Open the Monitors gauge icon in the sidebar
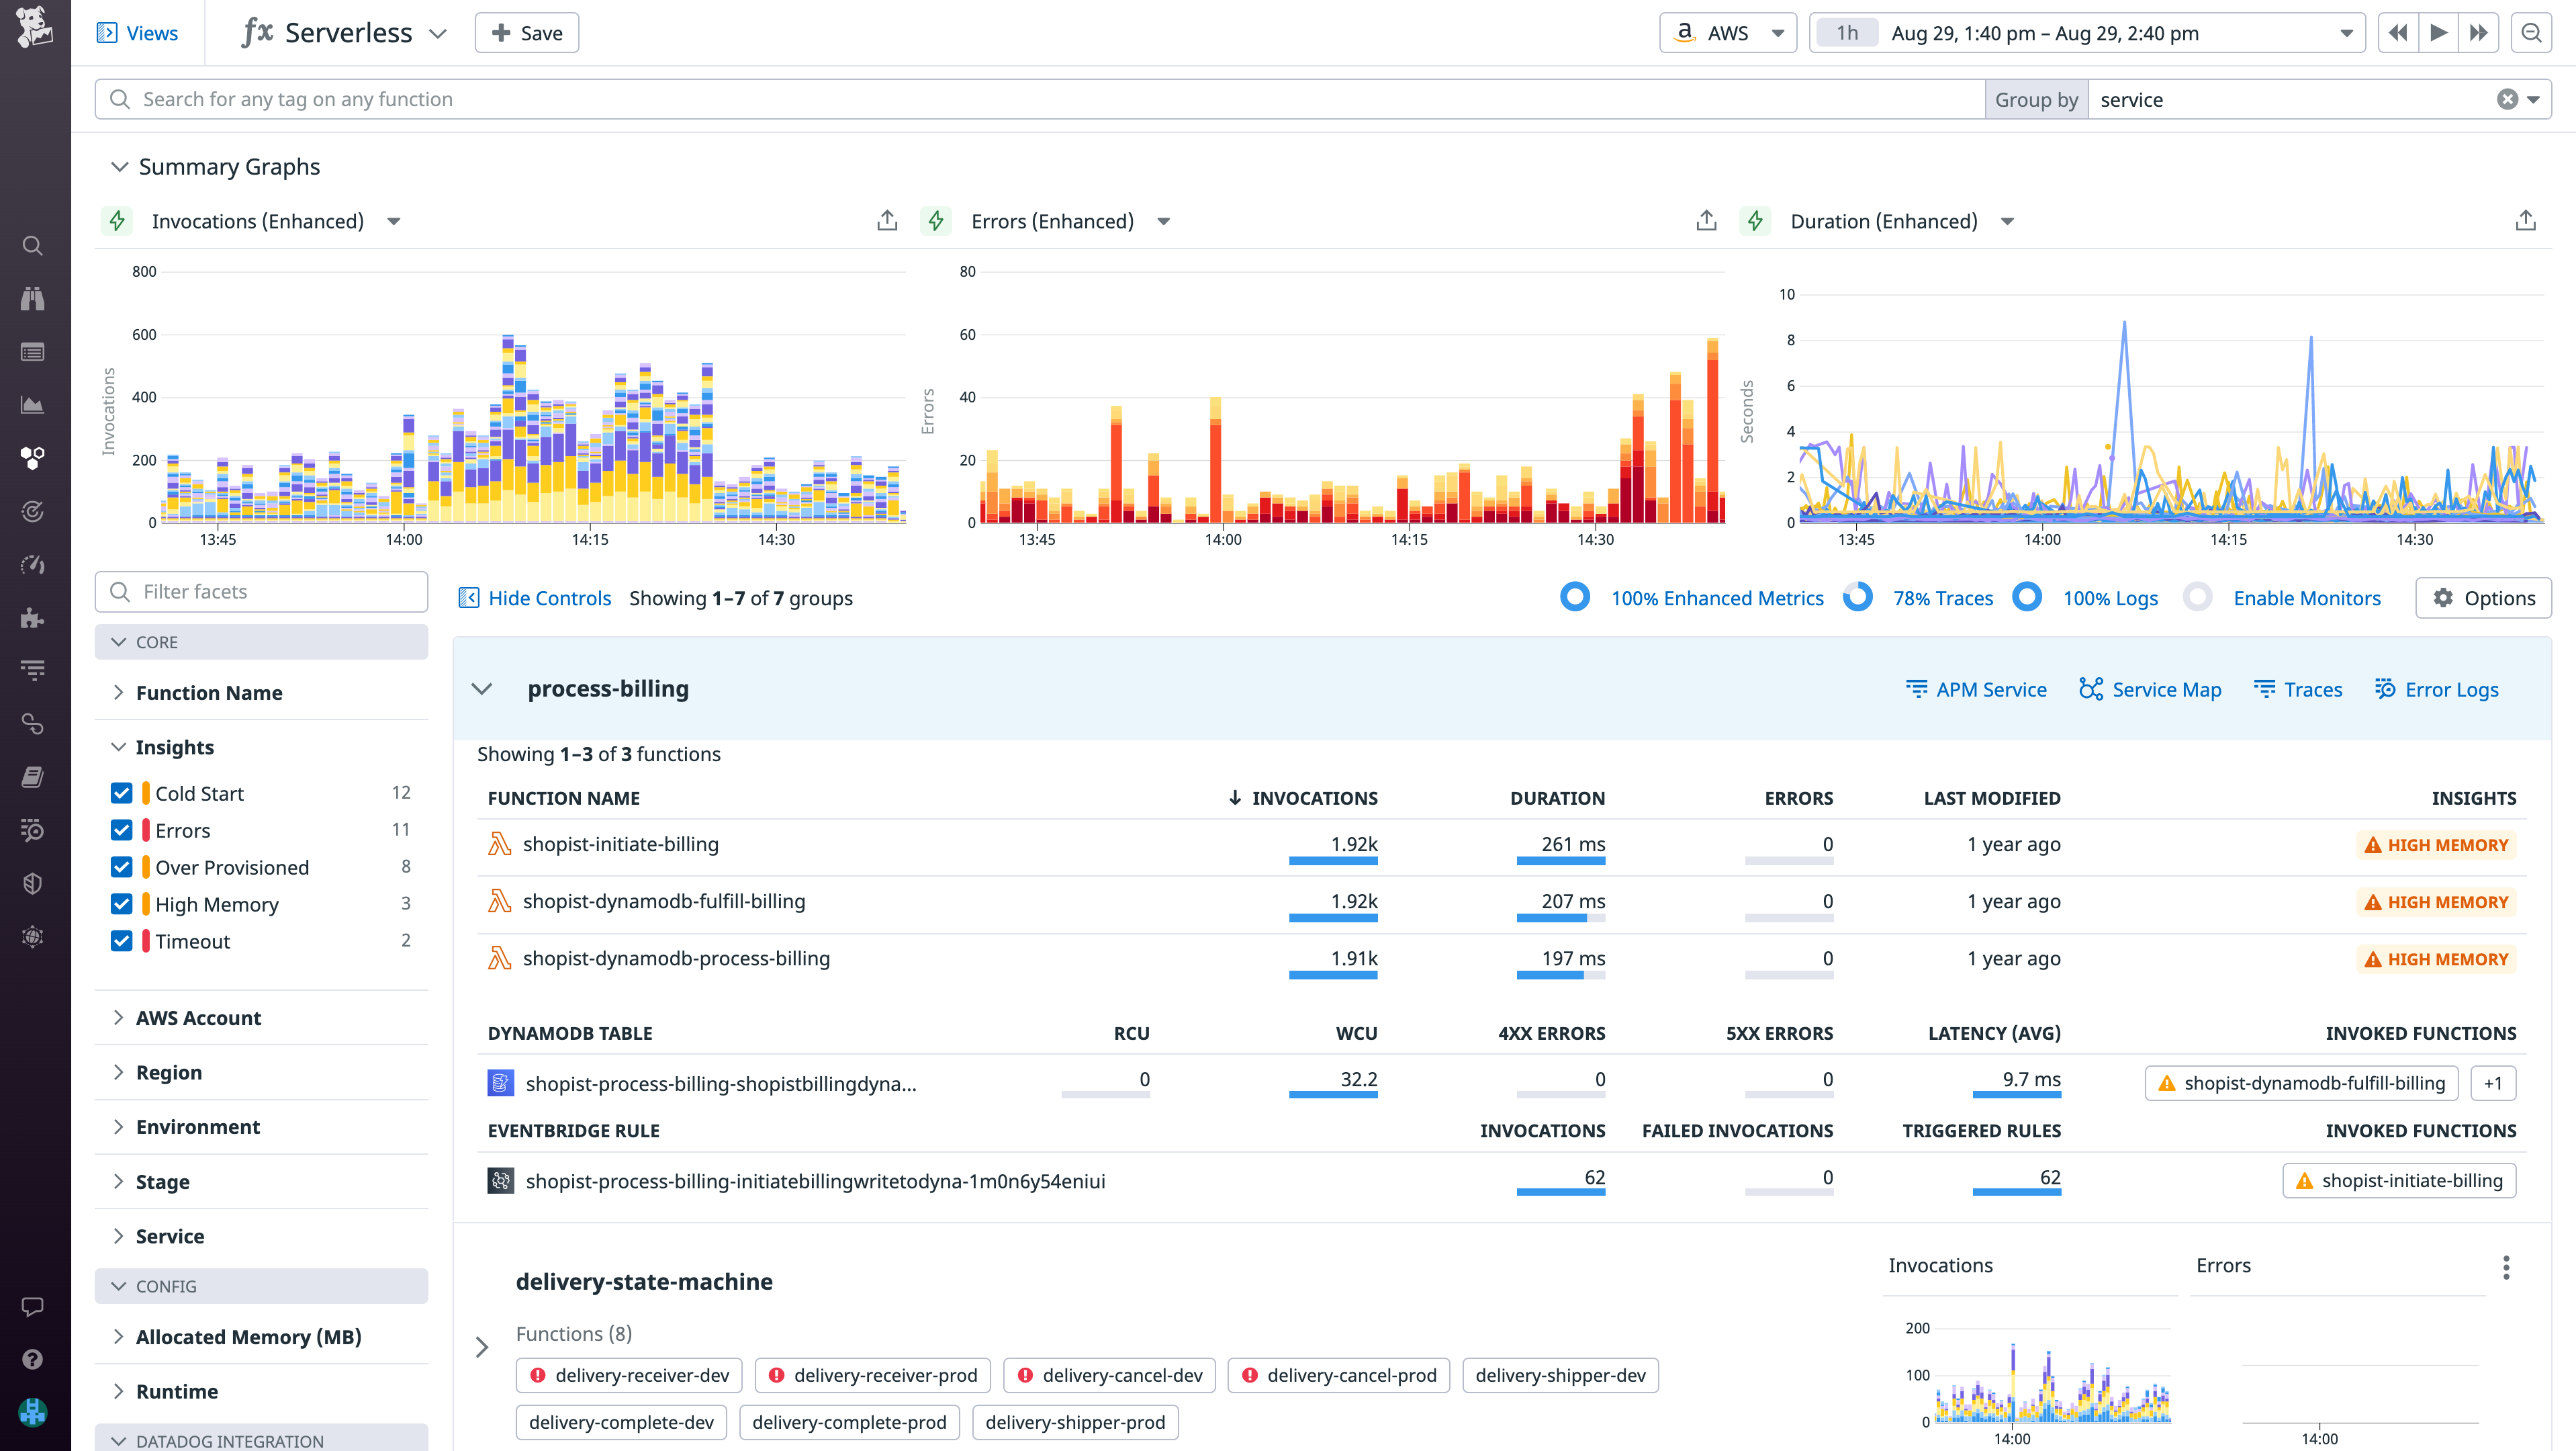2576x1451 pixels. coord(33,565)
